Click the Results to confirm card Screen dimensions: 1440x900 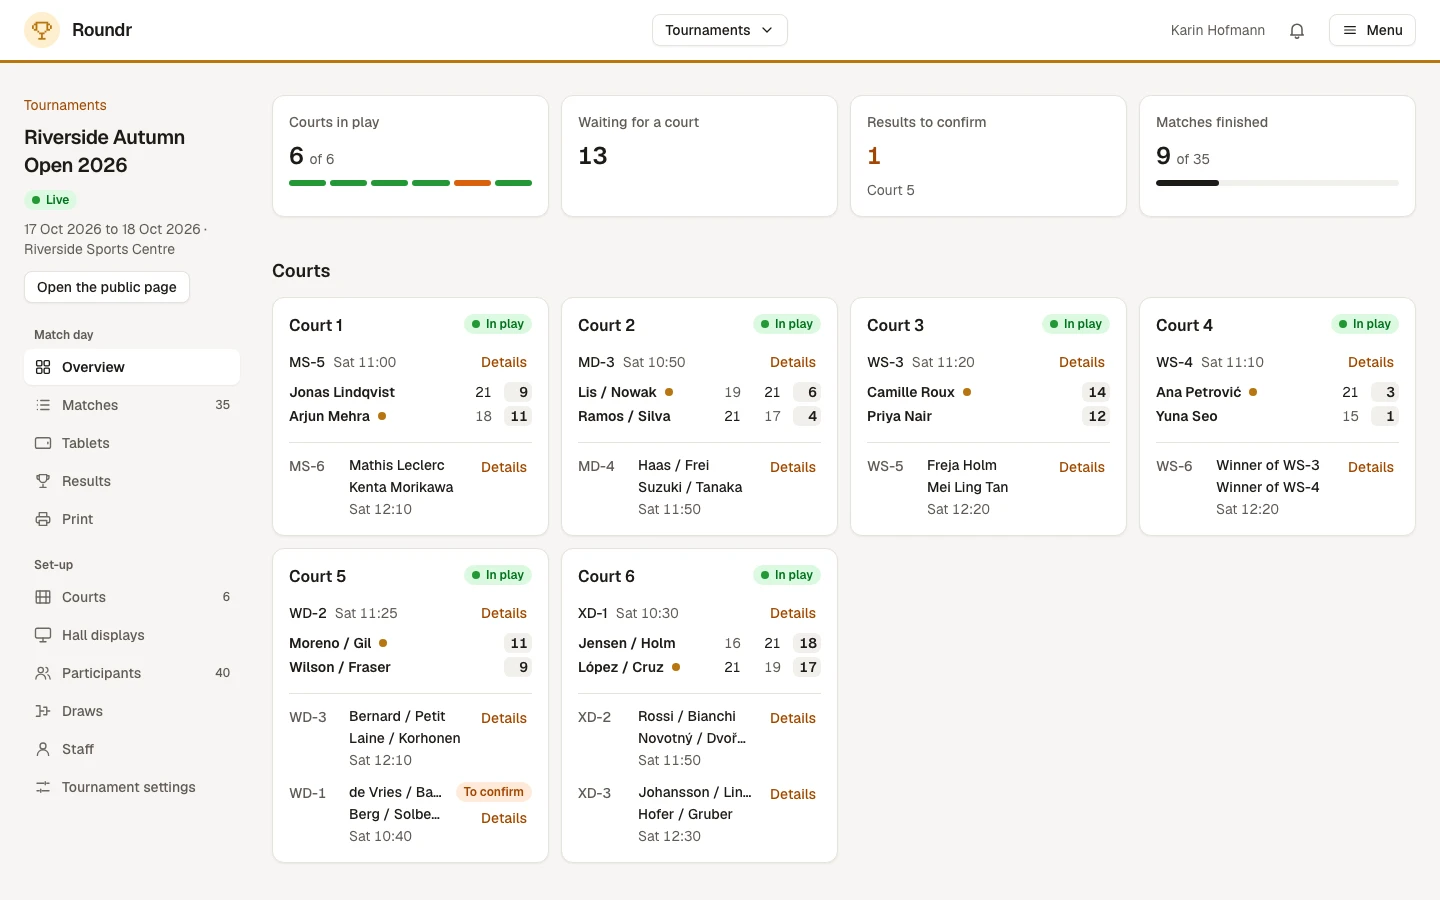pos(988,156)
